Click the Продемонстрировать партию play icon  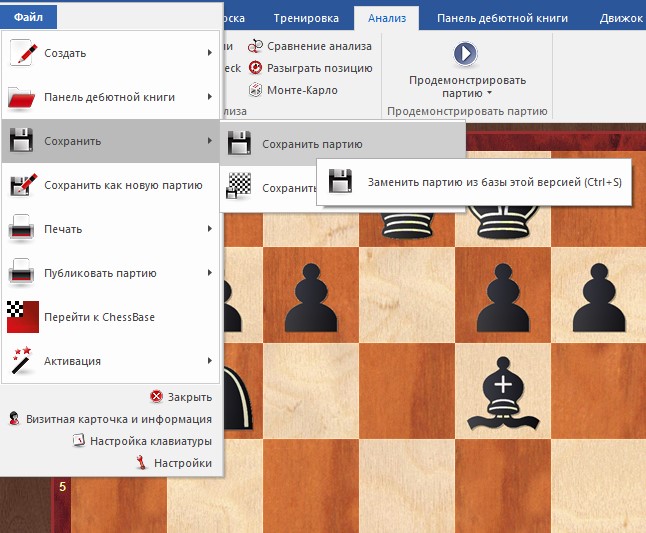pos(466,54)
